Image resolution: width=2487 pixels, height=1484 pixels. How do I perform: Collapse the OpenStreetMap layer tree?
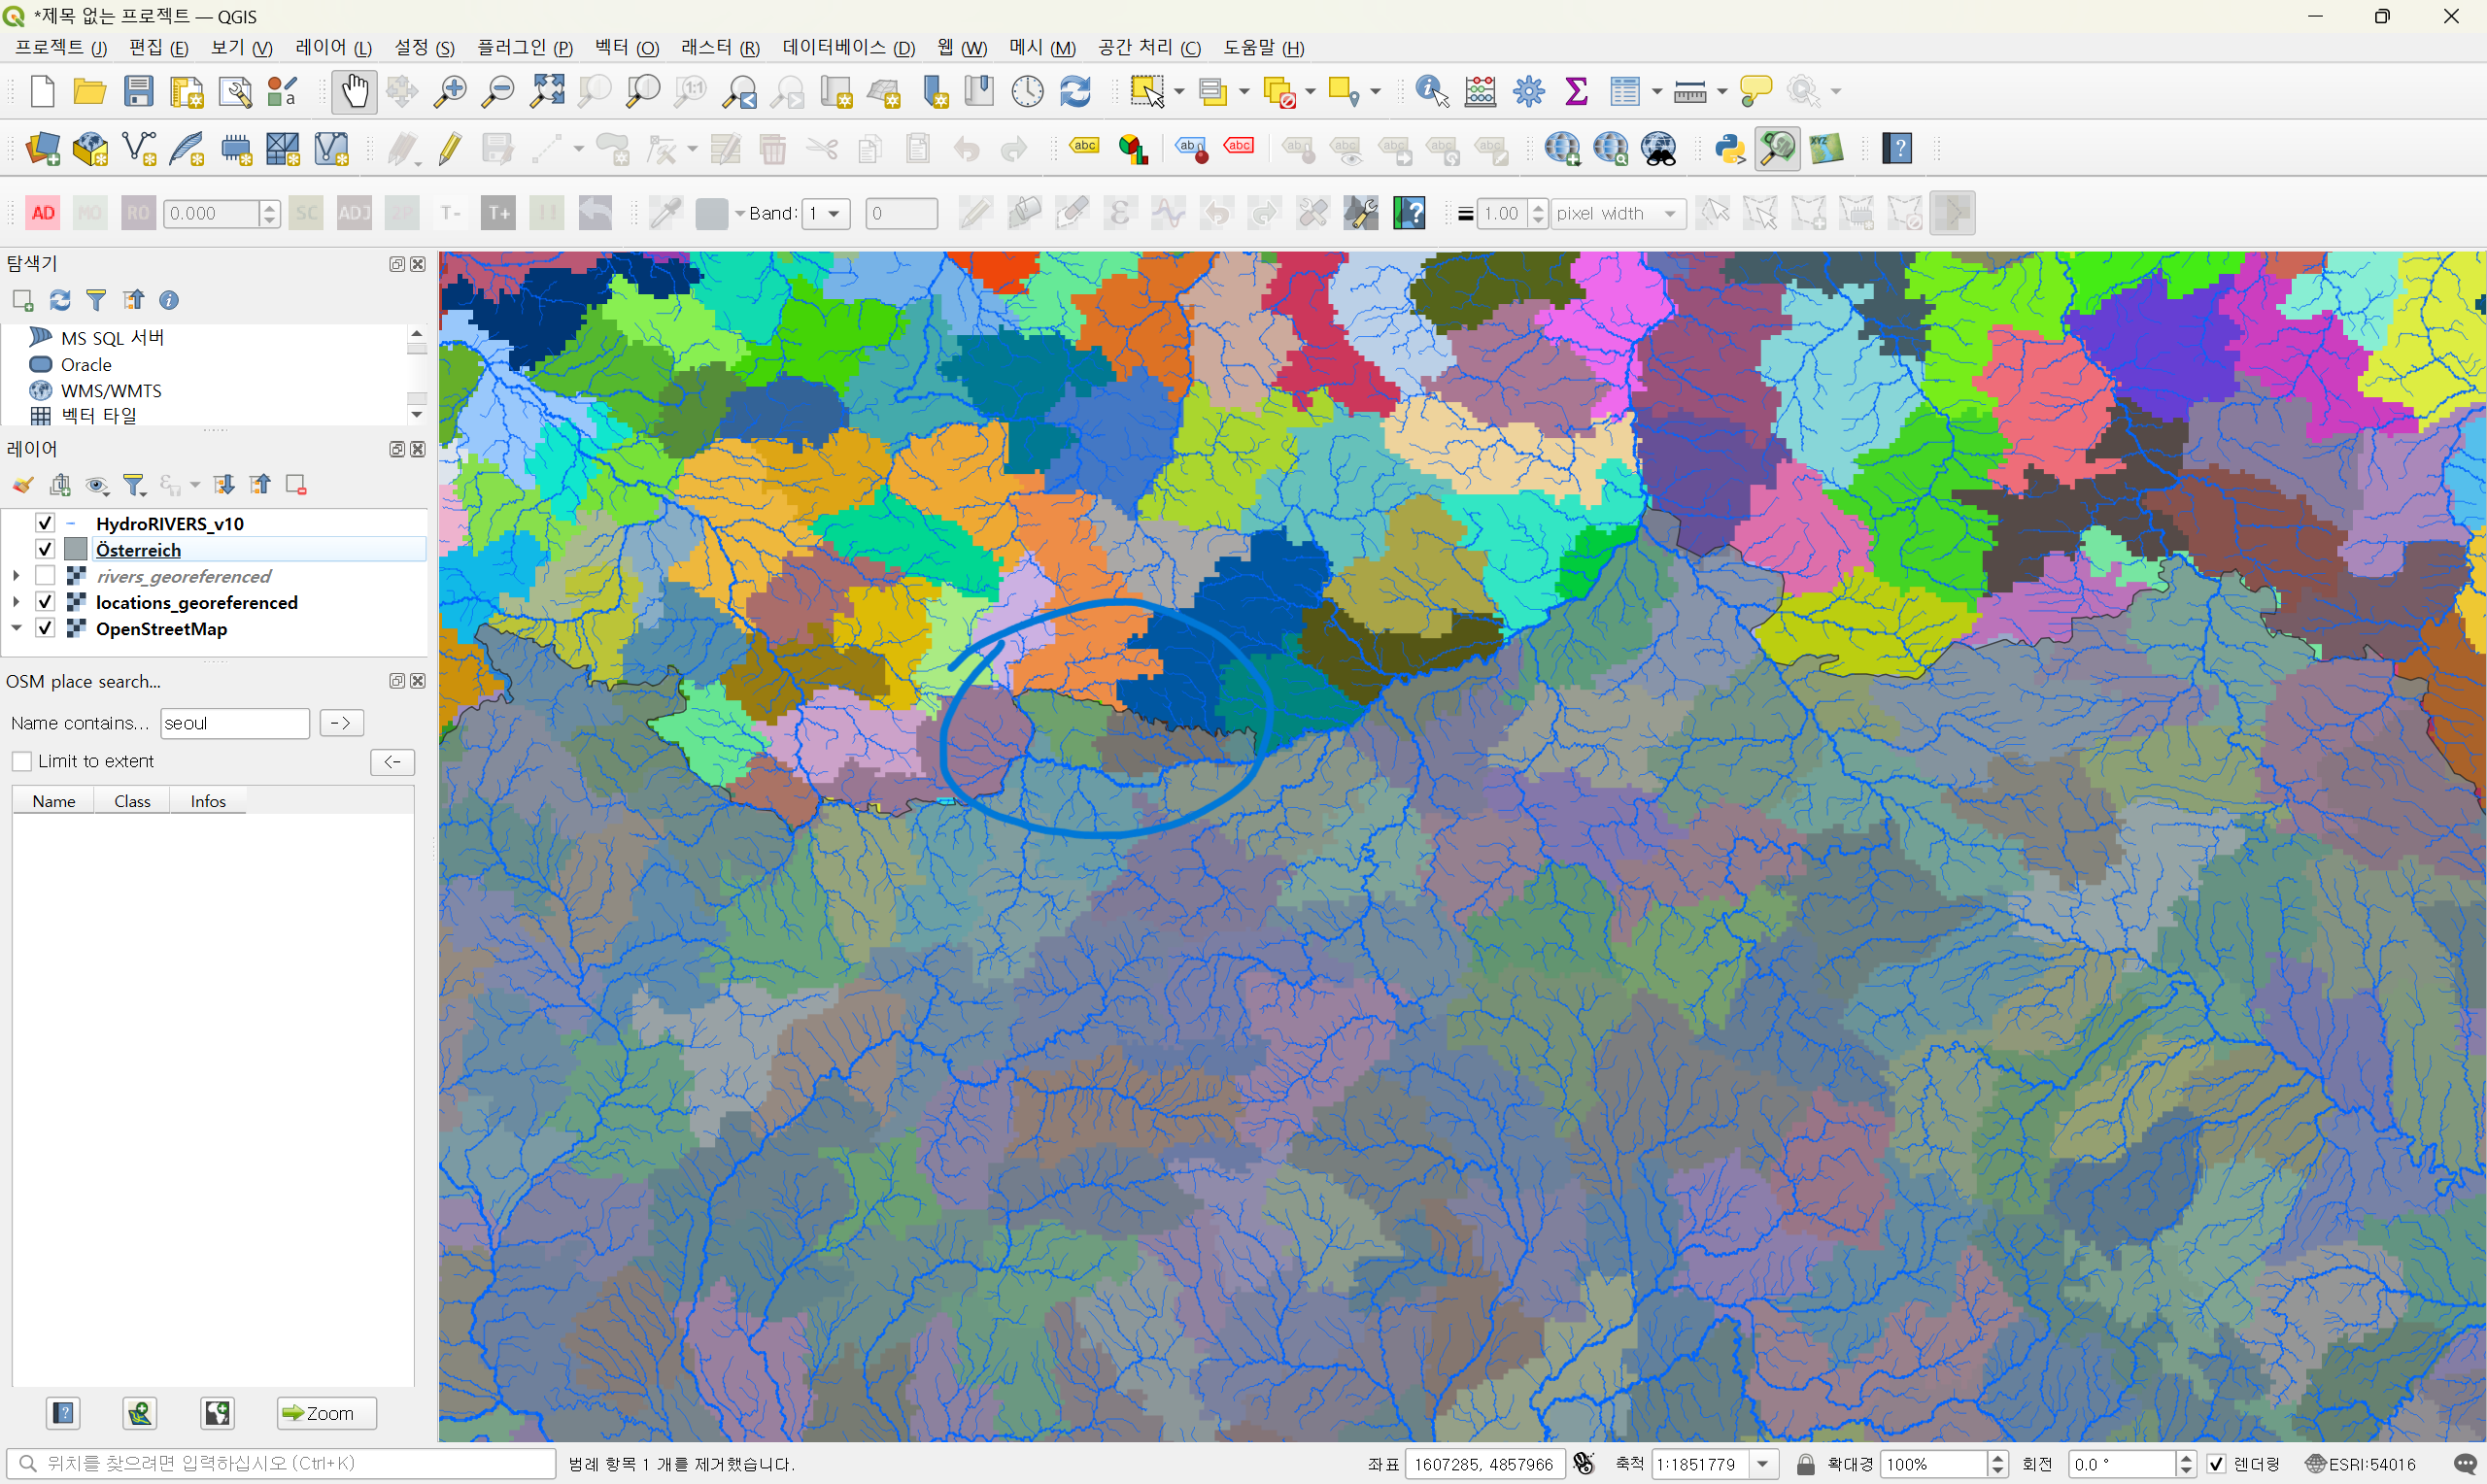[16, 628]
